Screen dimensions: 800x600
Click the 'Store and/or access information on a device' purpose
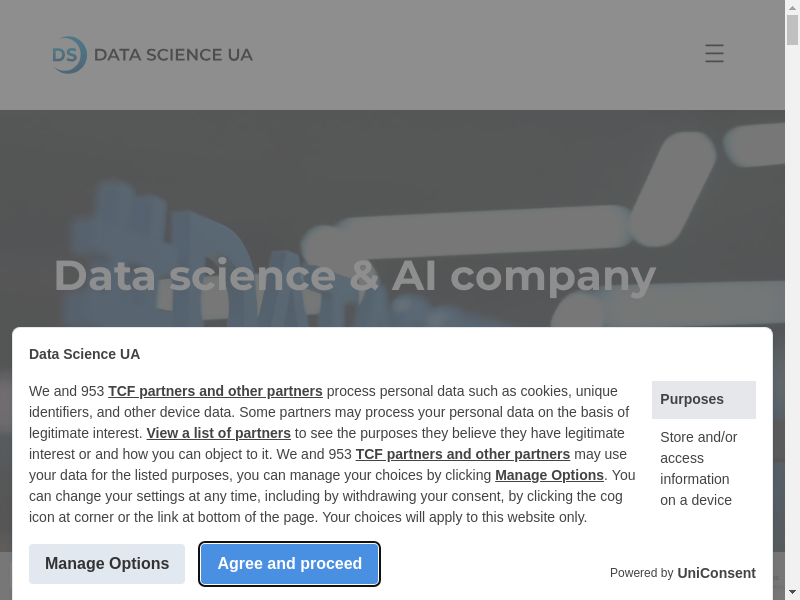pos(698,468)
